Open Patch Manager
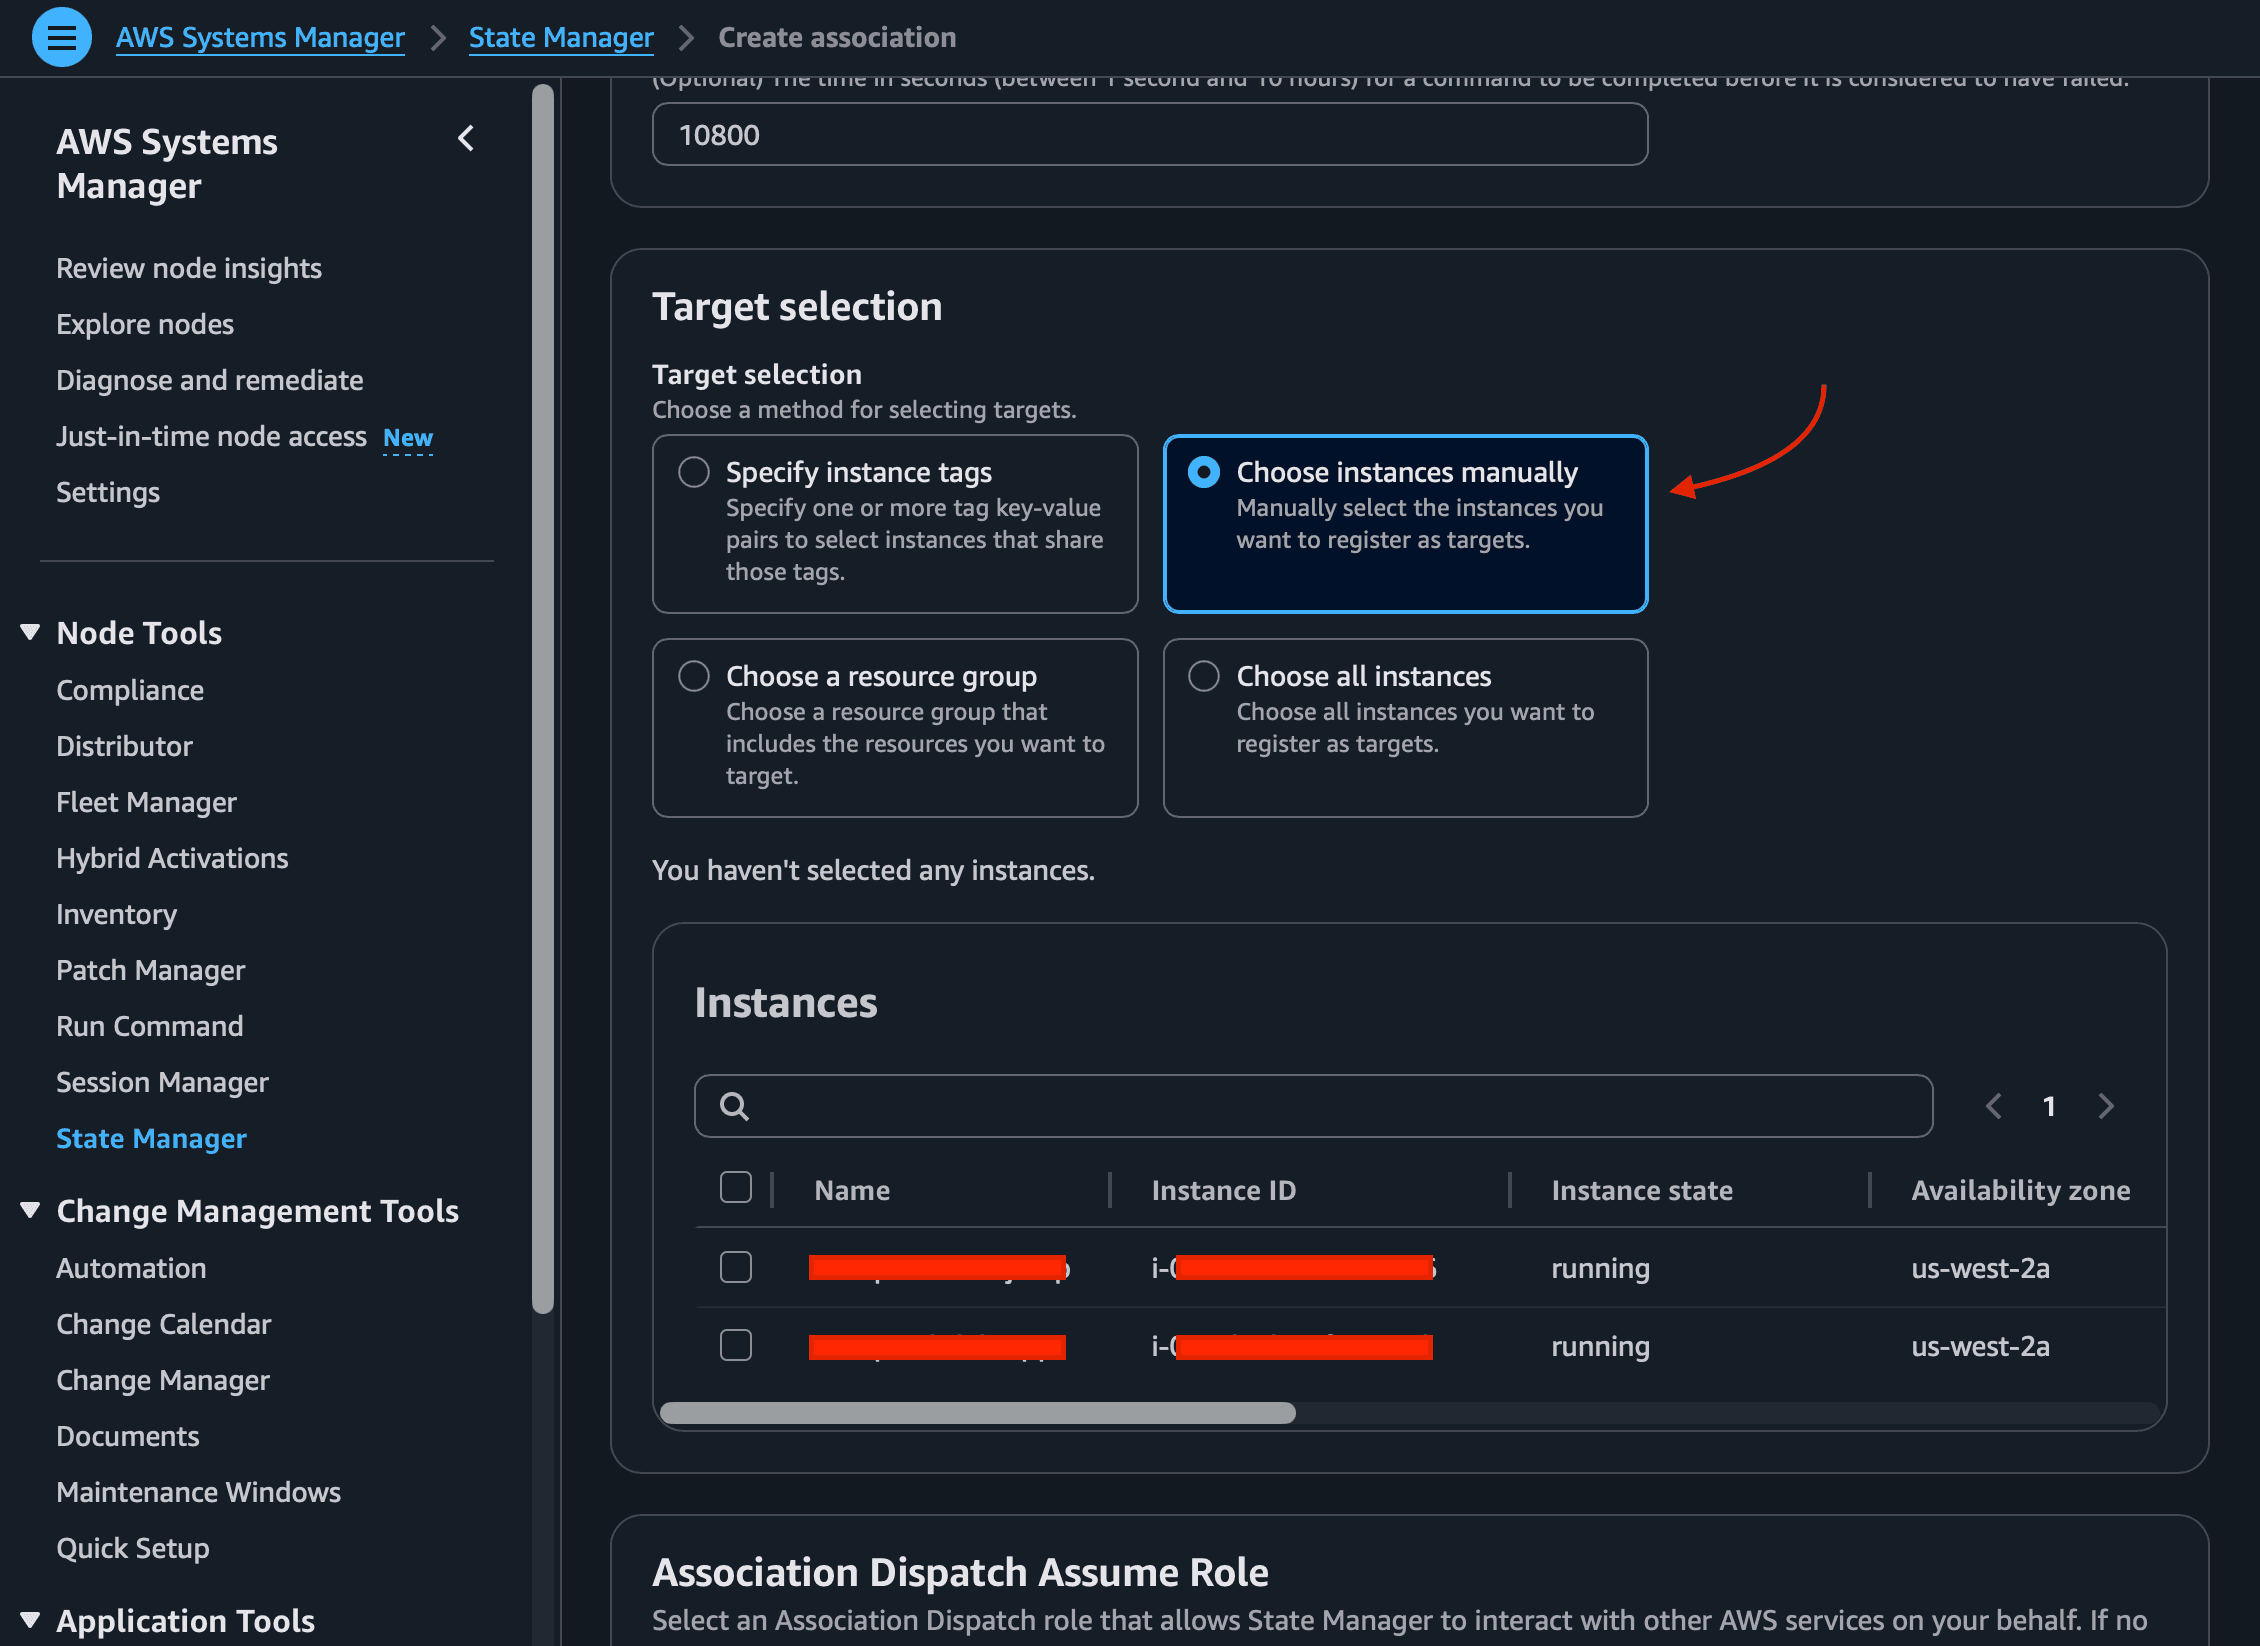The width and height of the screenshot is (2260, 1646). pyautogui.click(x=151, y=970)
